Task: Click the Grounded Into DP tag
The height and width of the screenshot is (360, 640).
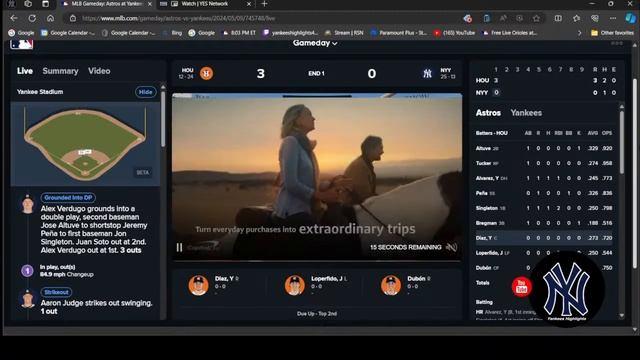Action: pyautogui.click(x=68, y=198)
